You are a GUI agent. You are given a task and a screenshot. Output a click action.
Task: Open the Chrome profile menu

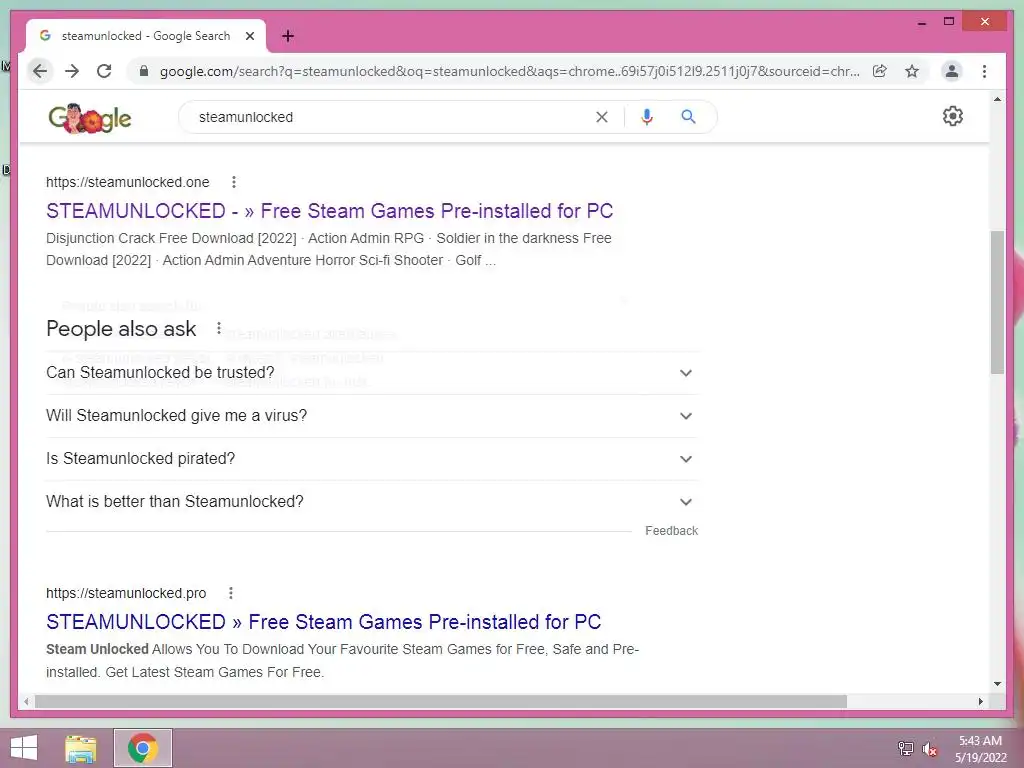[x=952, y=71]
